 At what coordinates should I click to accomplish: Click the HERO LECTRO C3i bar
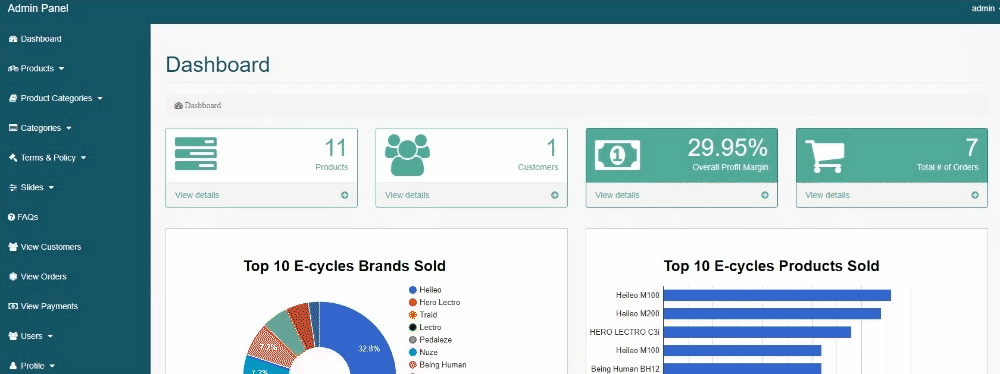758,332
